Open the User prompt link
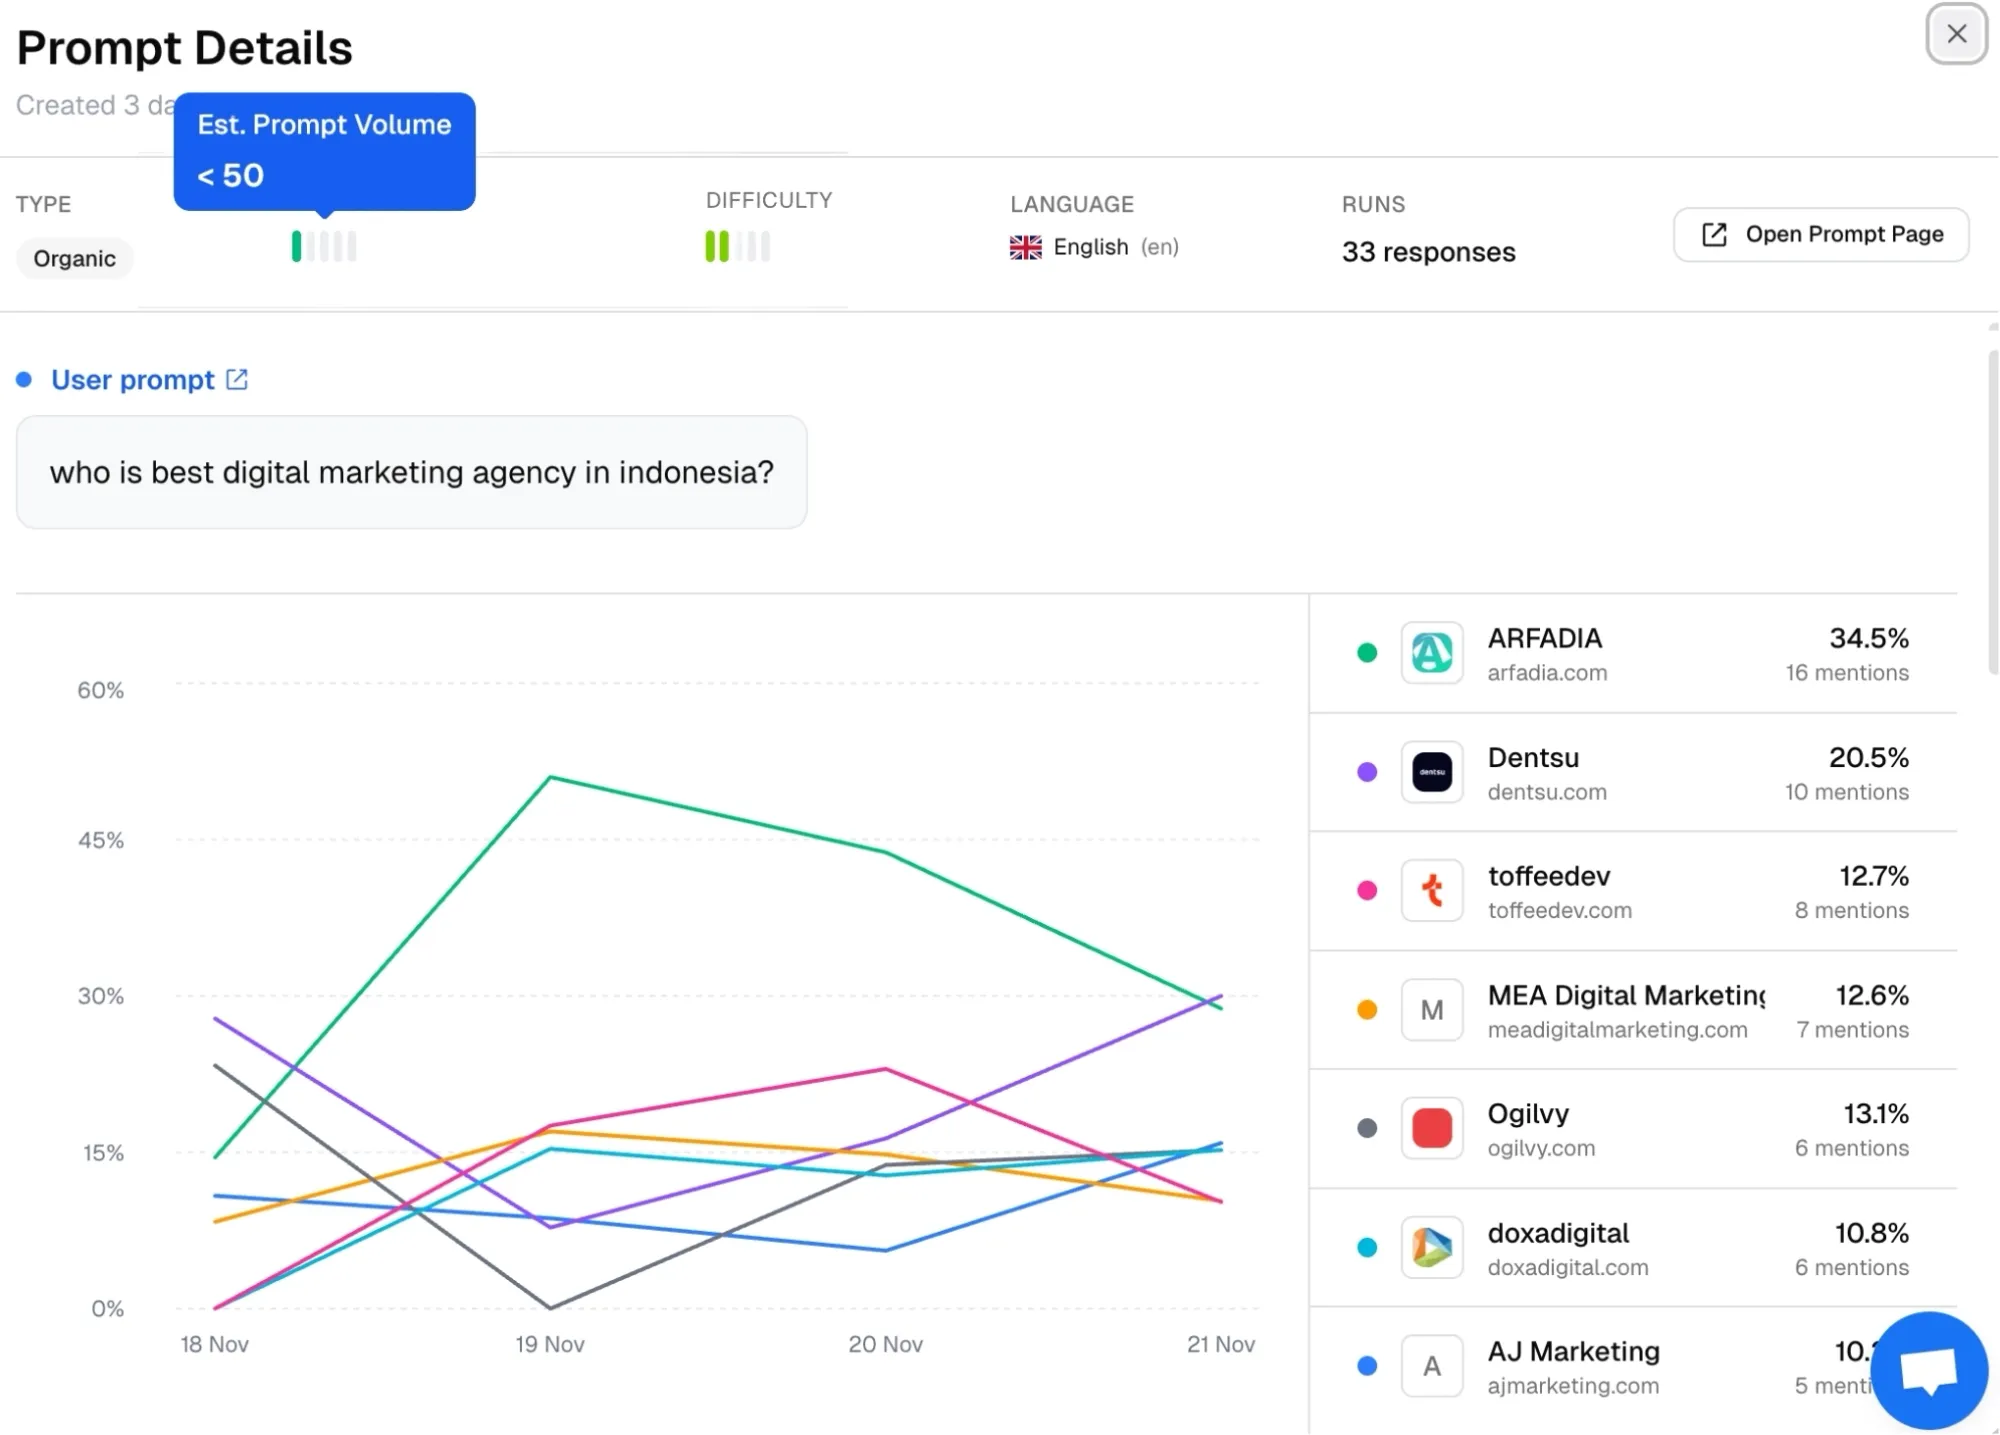 133,380
